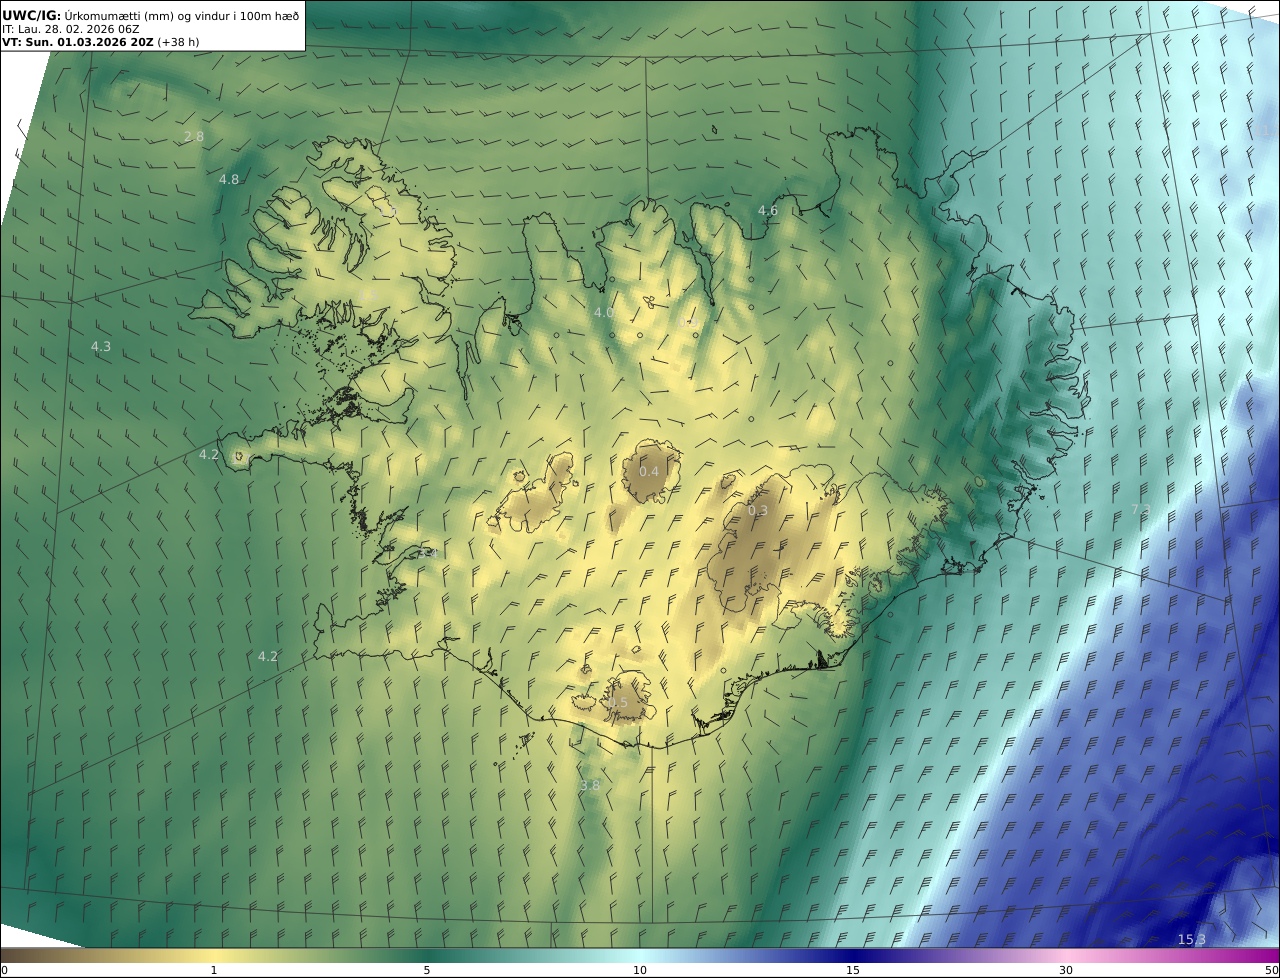This screenshot has height=978, width=1280.
Task: Click the '15.3' value label on the map
Action: (1191, 939)
